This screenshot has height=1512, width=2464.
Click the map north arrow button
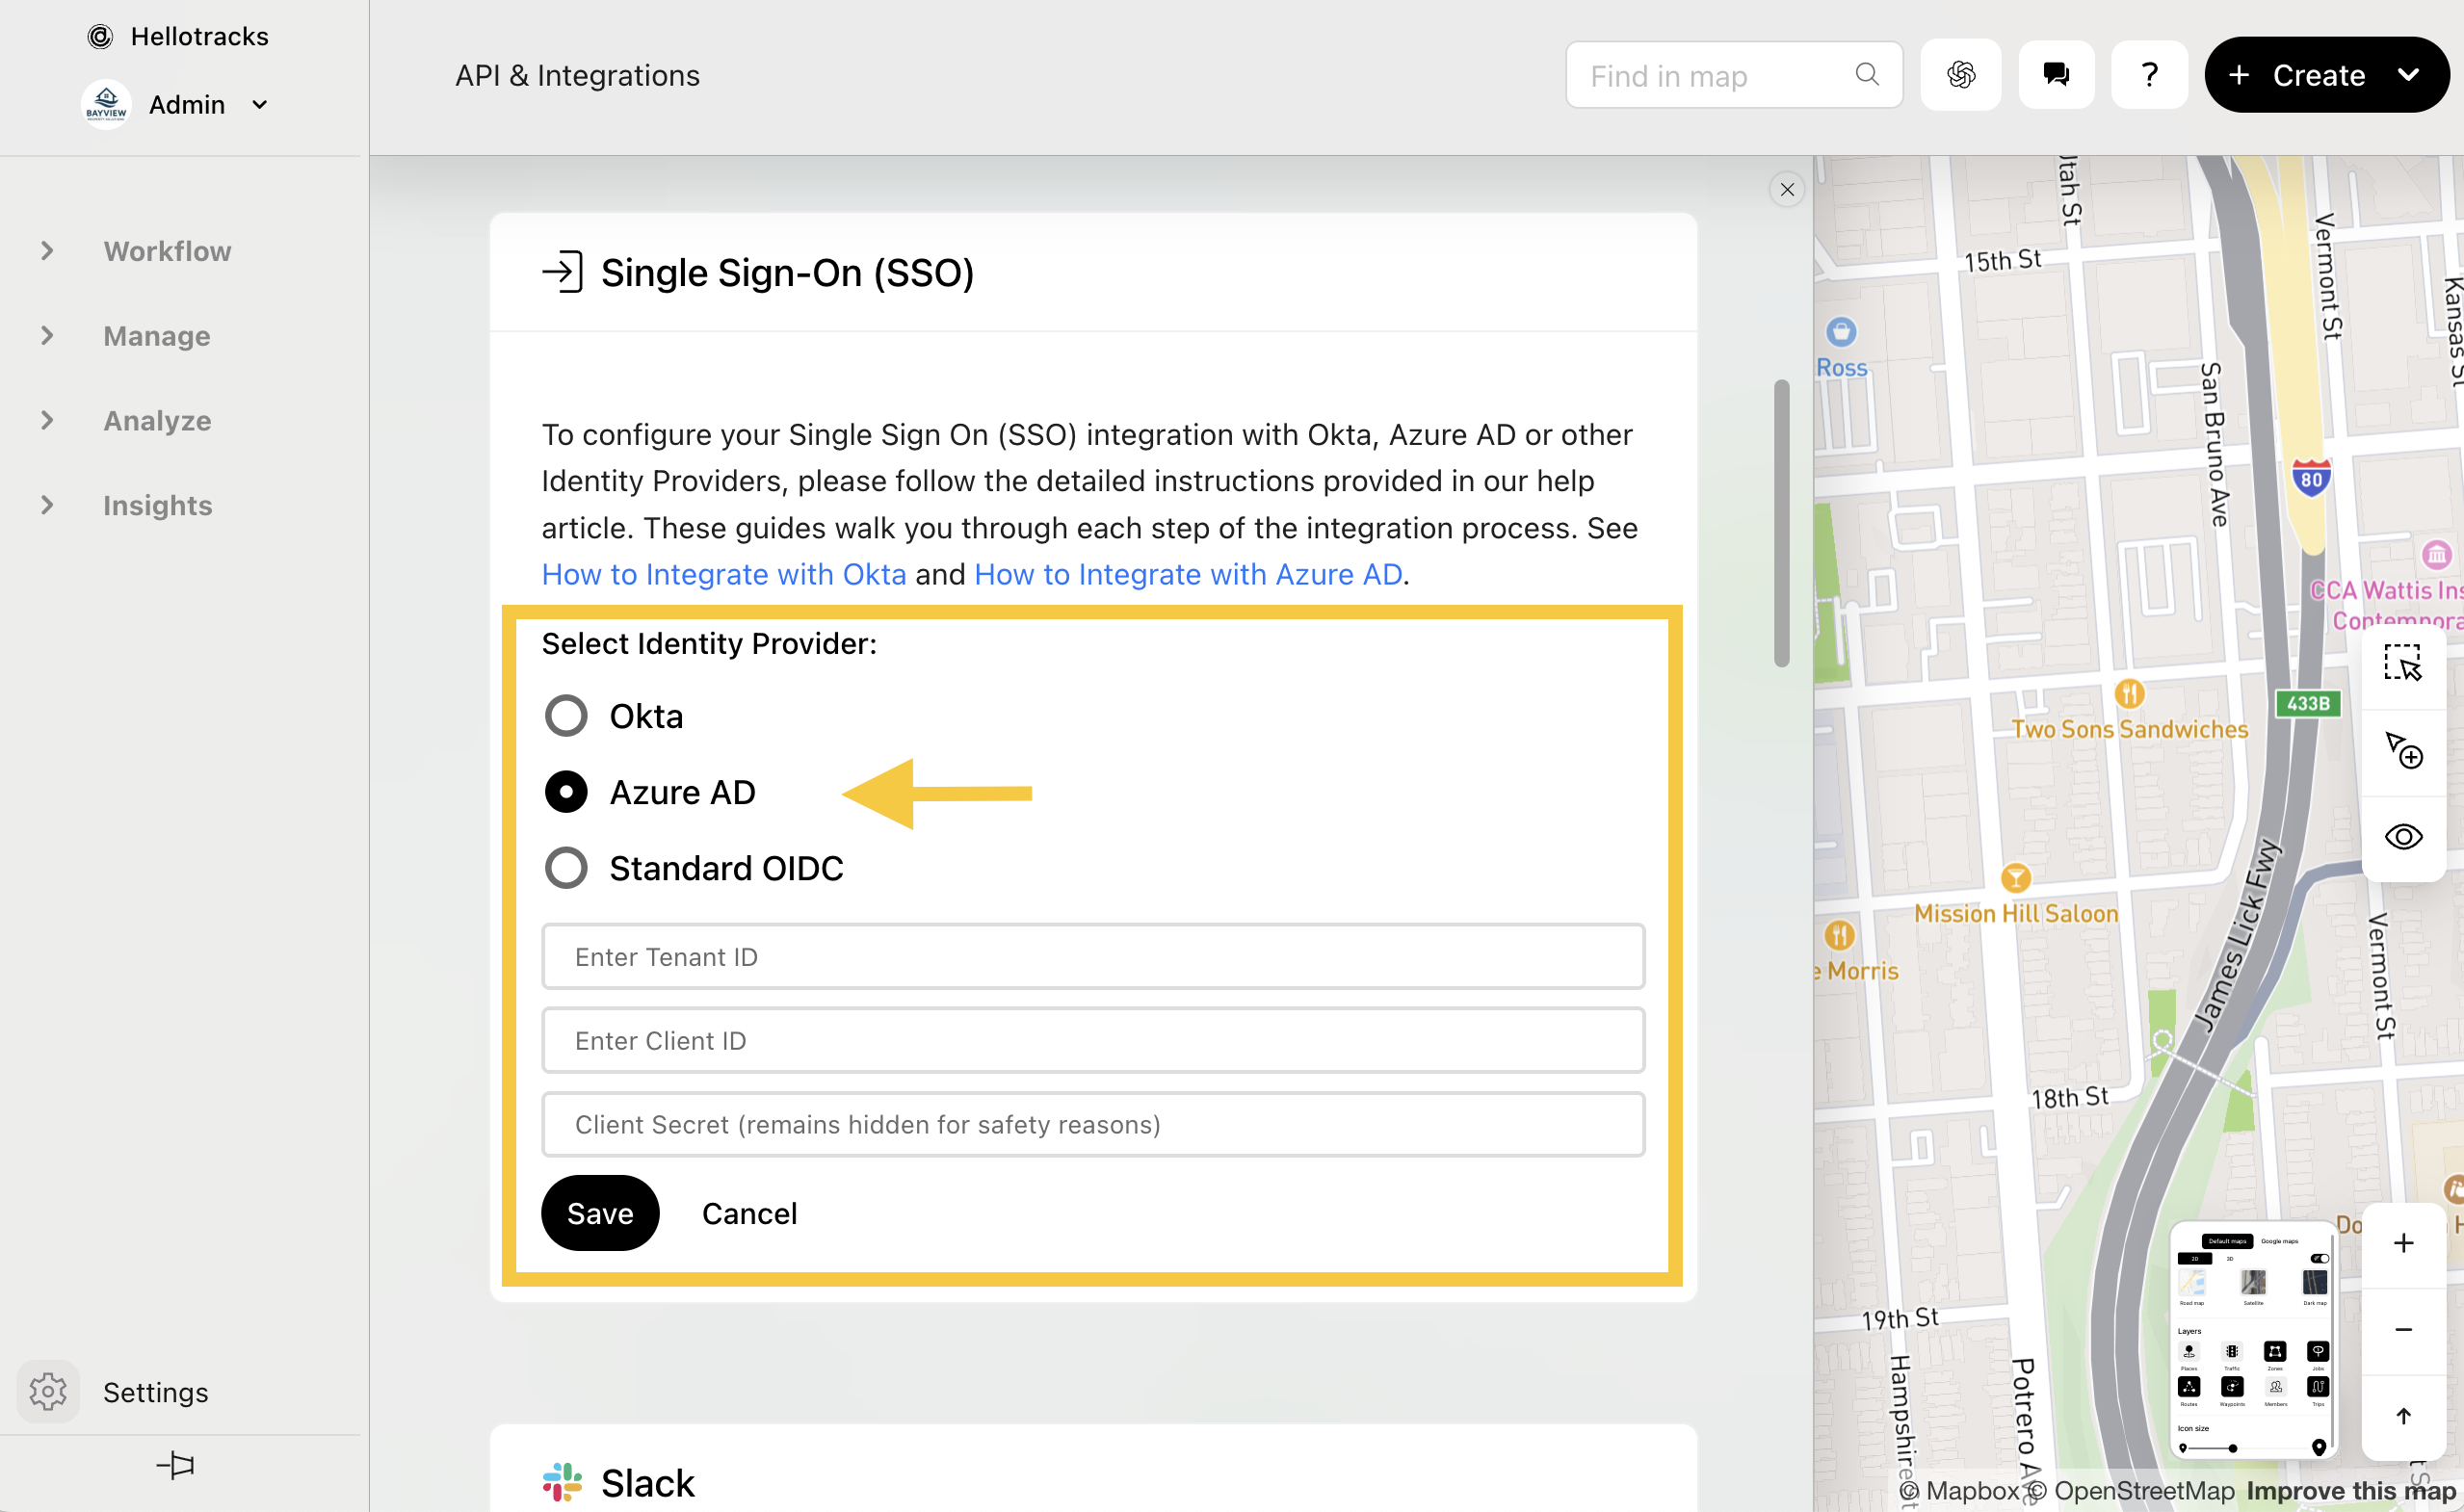(2403, 1415)
